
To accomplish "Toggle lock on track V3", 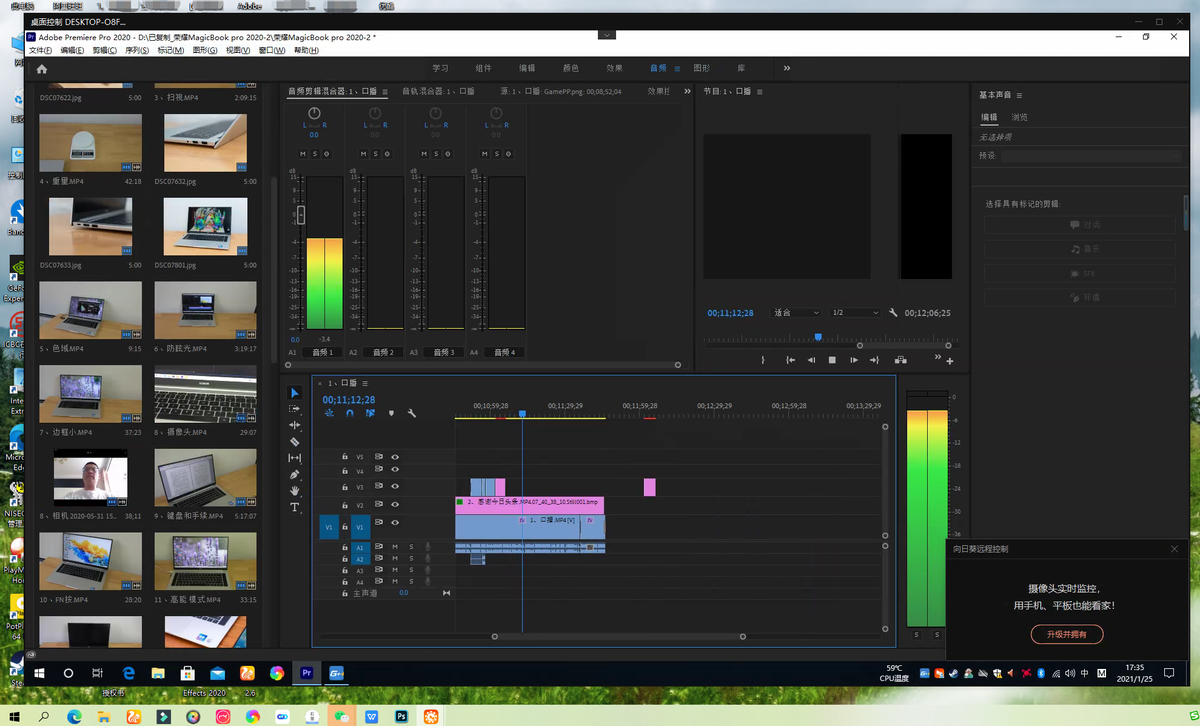I will [345, 487].
